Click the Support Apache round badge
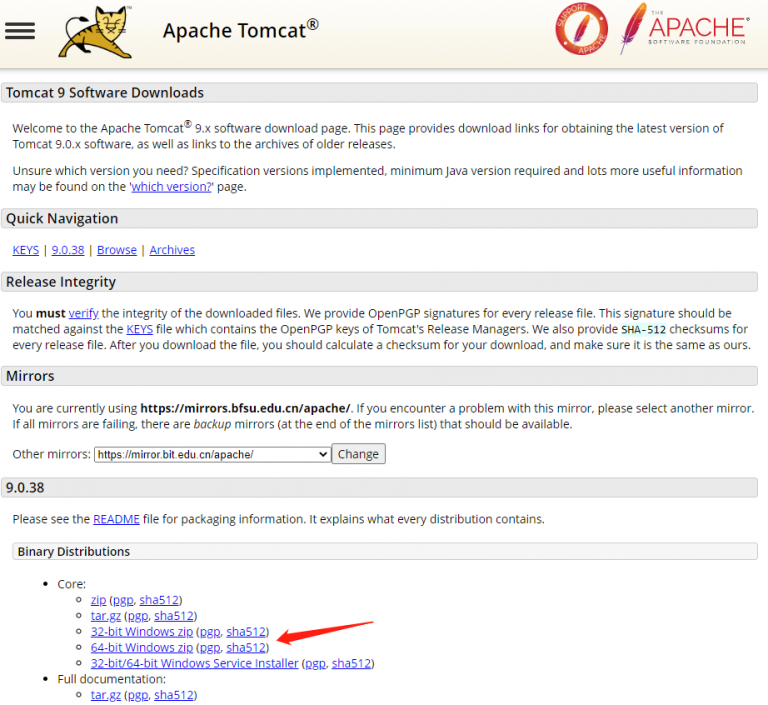Viewport: 768px width, 705px height. 581,29
